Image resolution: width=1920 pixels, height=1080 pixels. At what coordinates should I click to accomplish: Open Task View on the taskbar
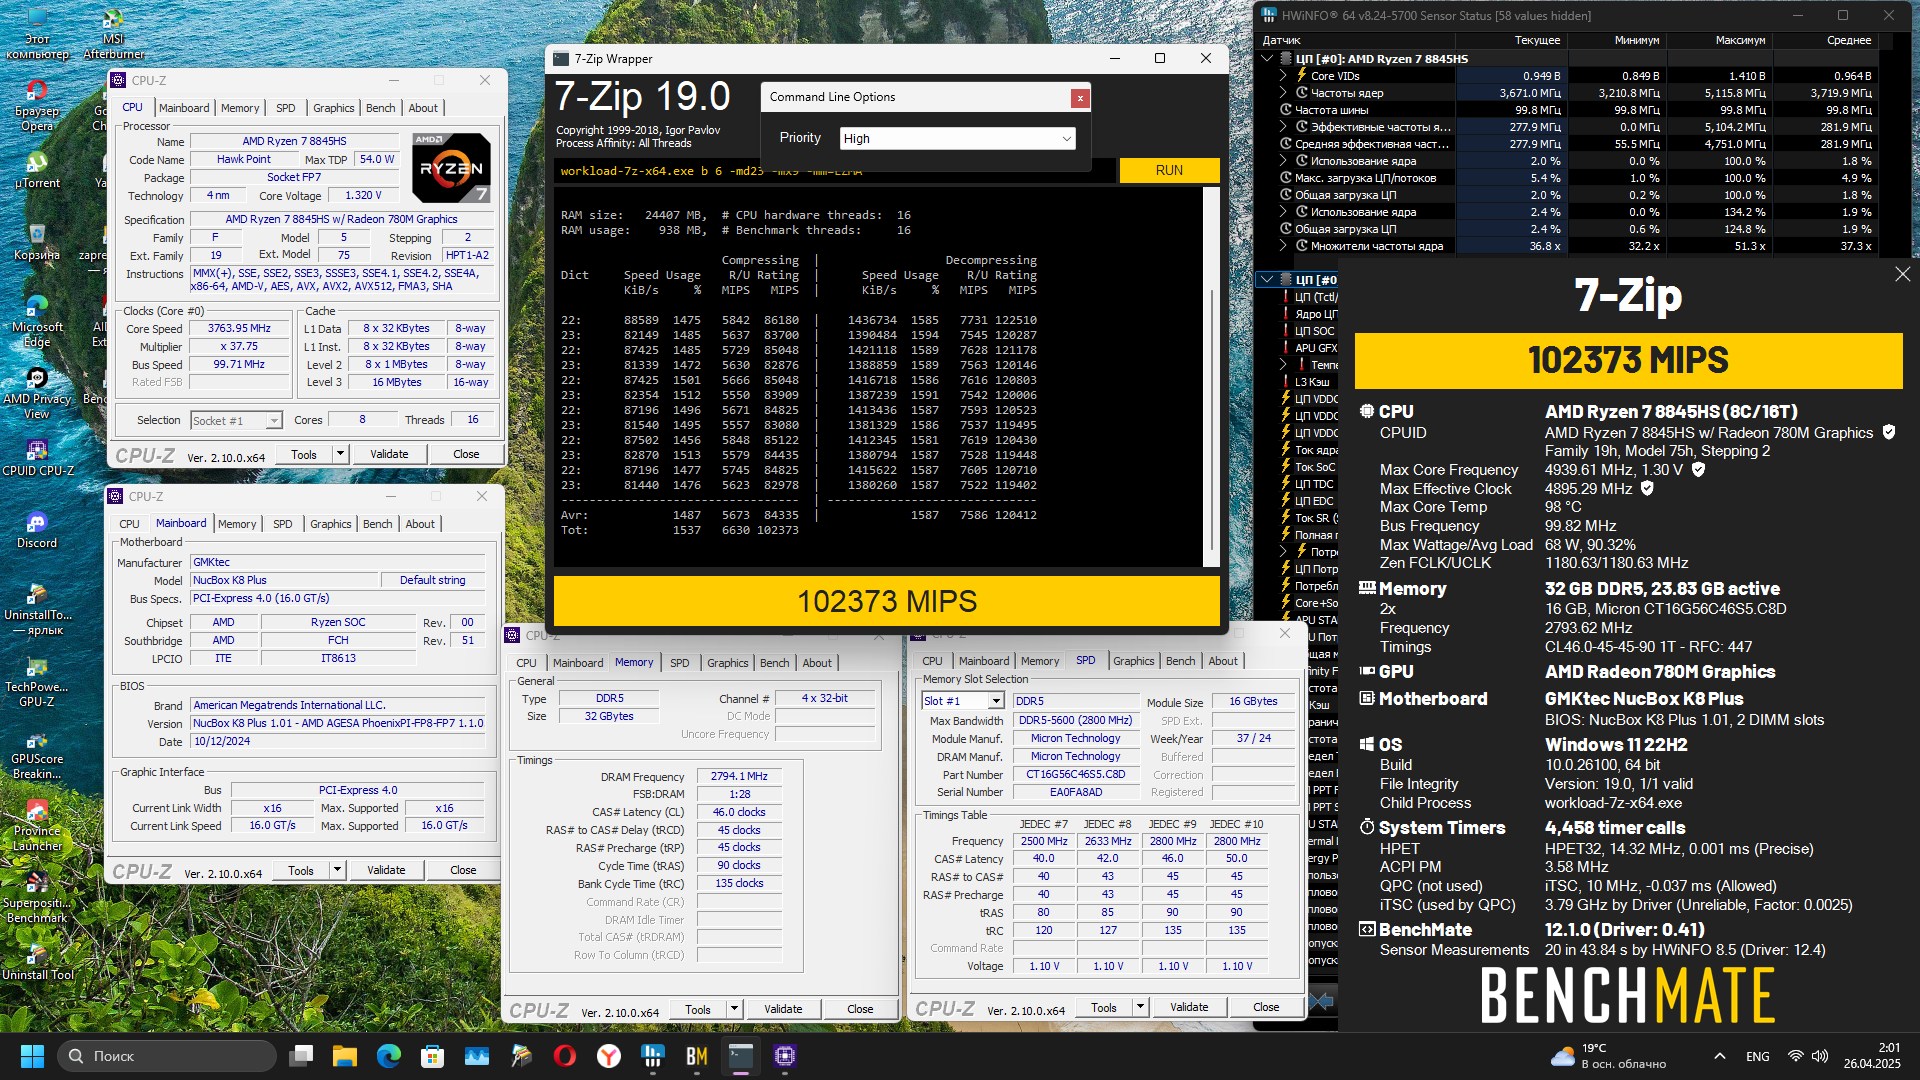tap(301, 1056)
